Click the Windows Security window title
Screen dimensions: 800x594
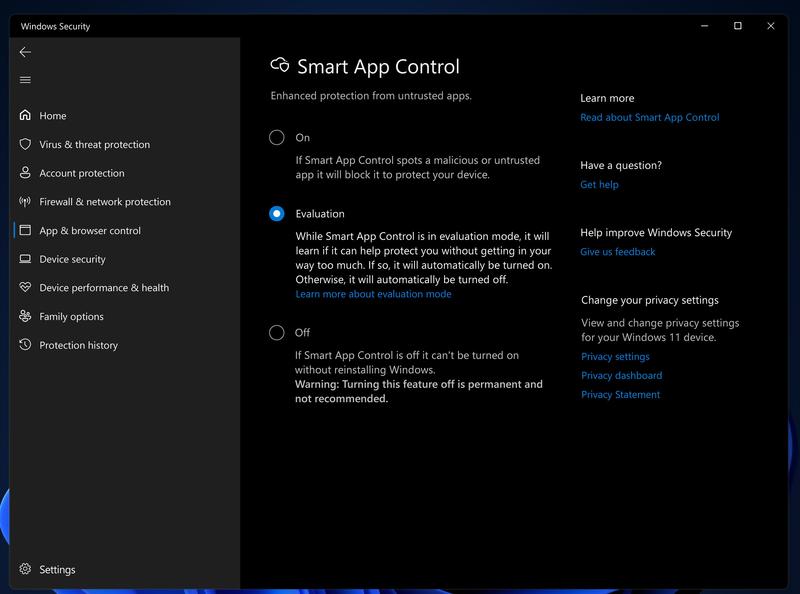click(x=55, y=27)
